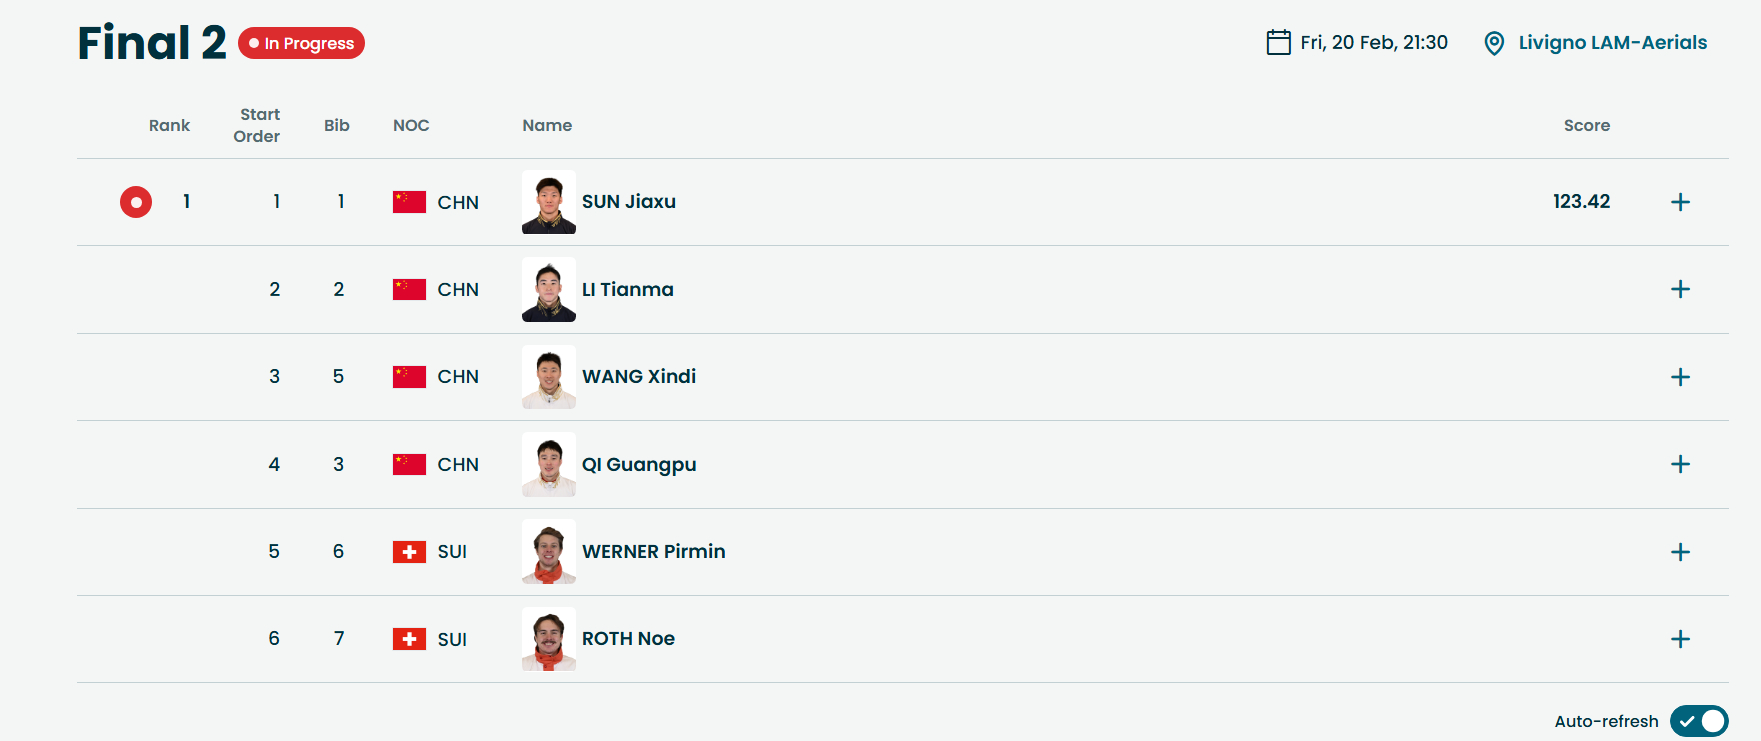Screen dimensions: 1761x741
Task: Expand ROTH Noe row details
Action: pos(1680,639)
